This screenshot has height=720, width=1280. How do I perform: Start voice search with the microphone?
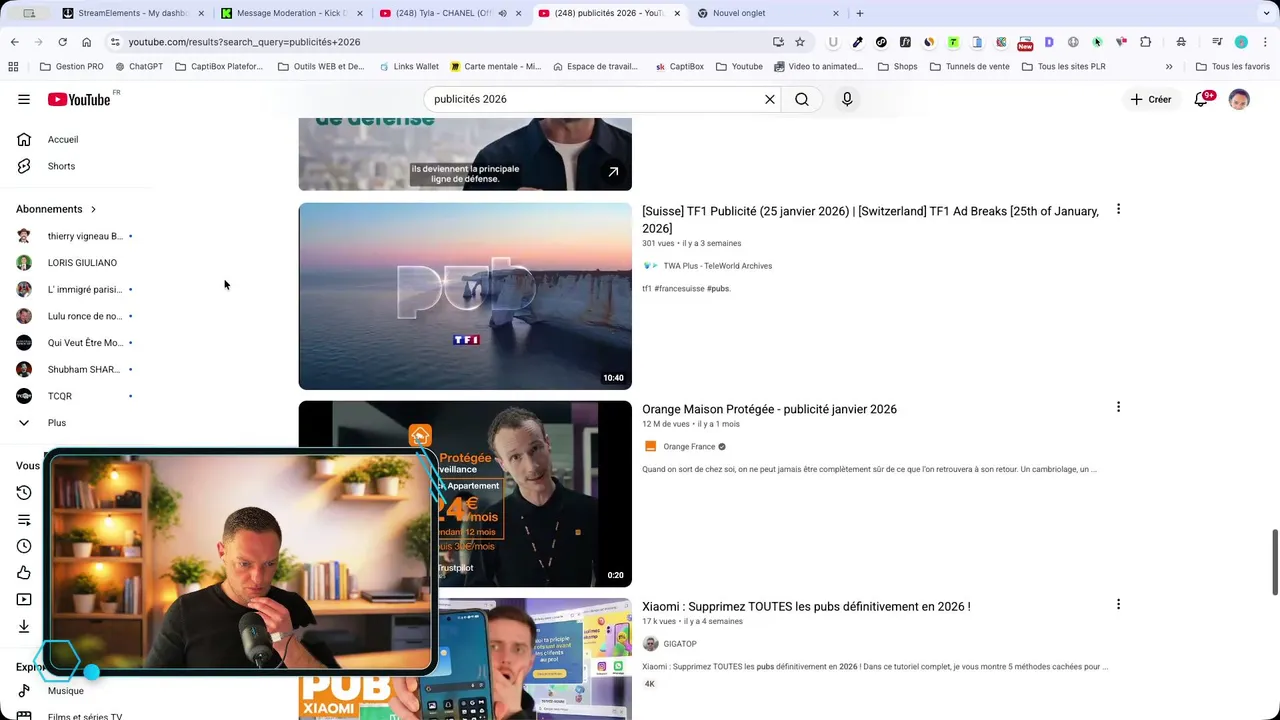click(847, 99)
